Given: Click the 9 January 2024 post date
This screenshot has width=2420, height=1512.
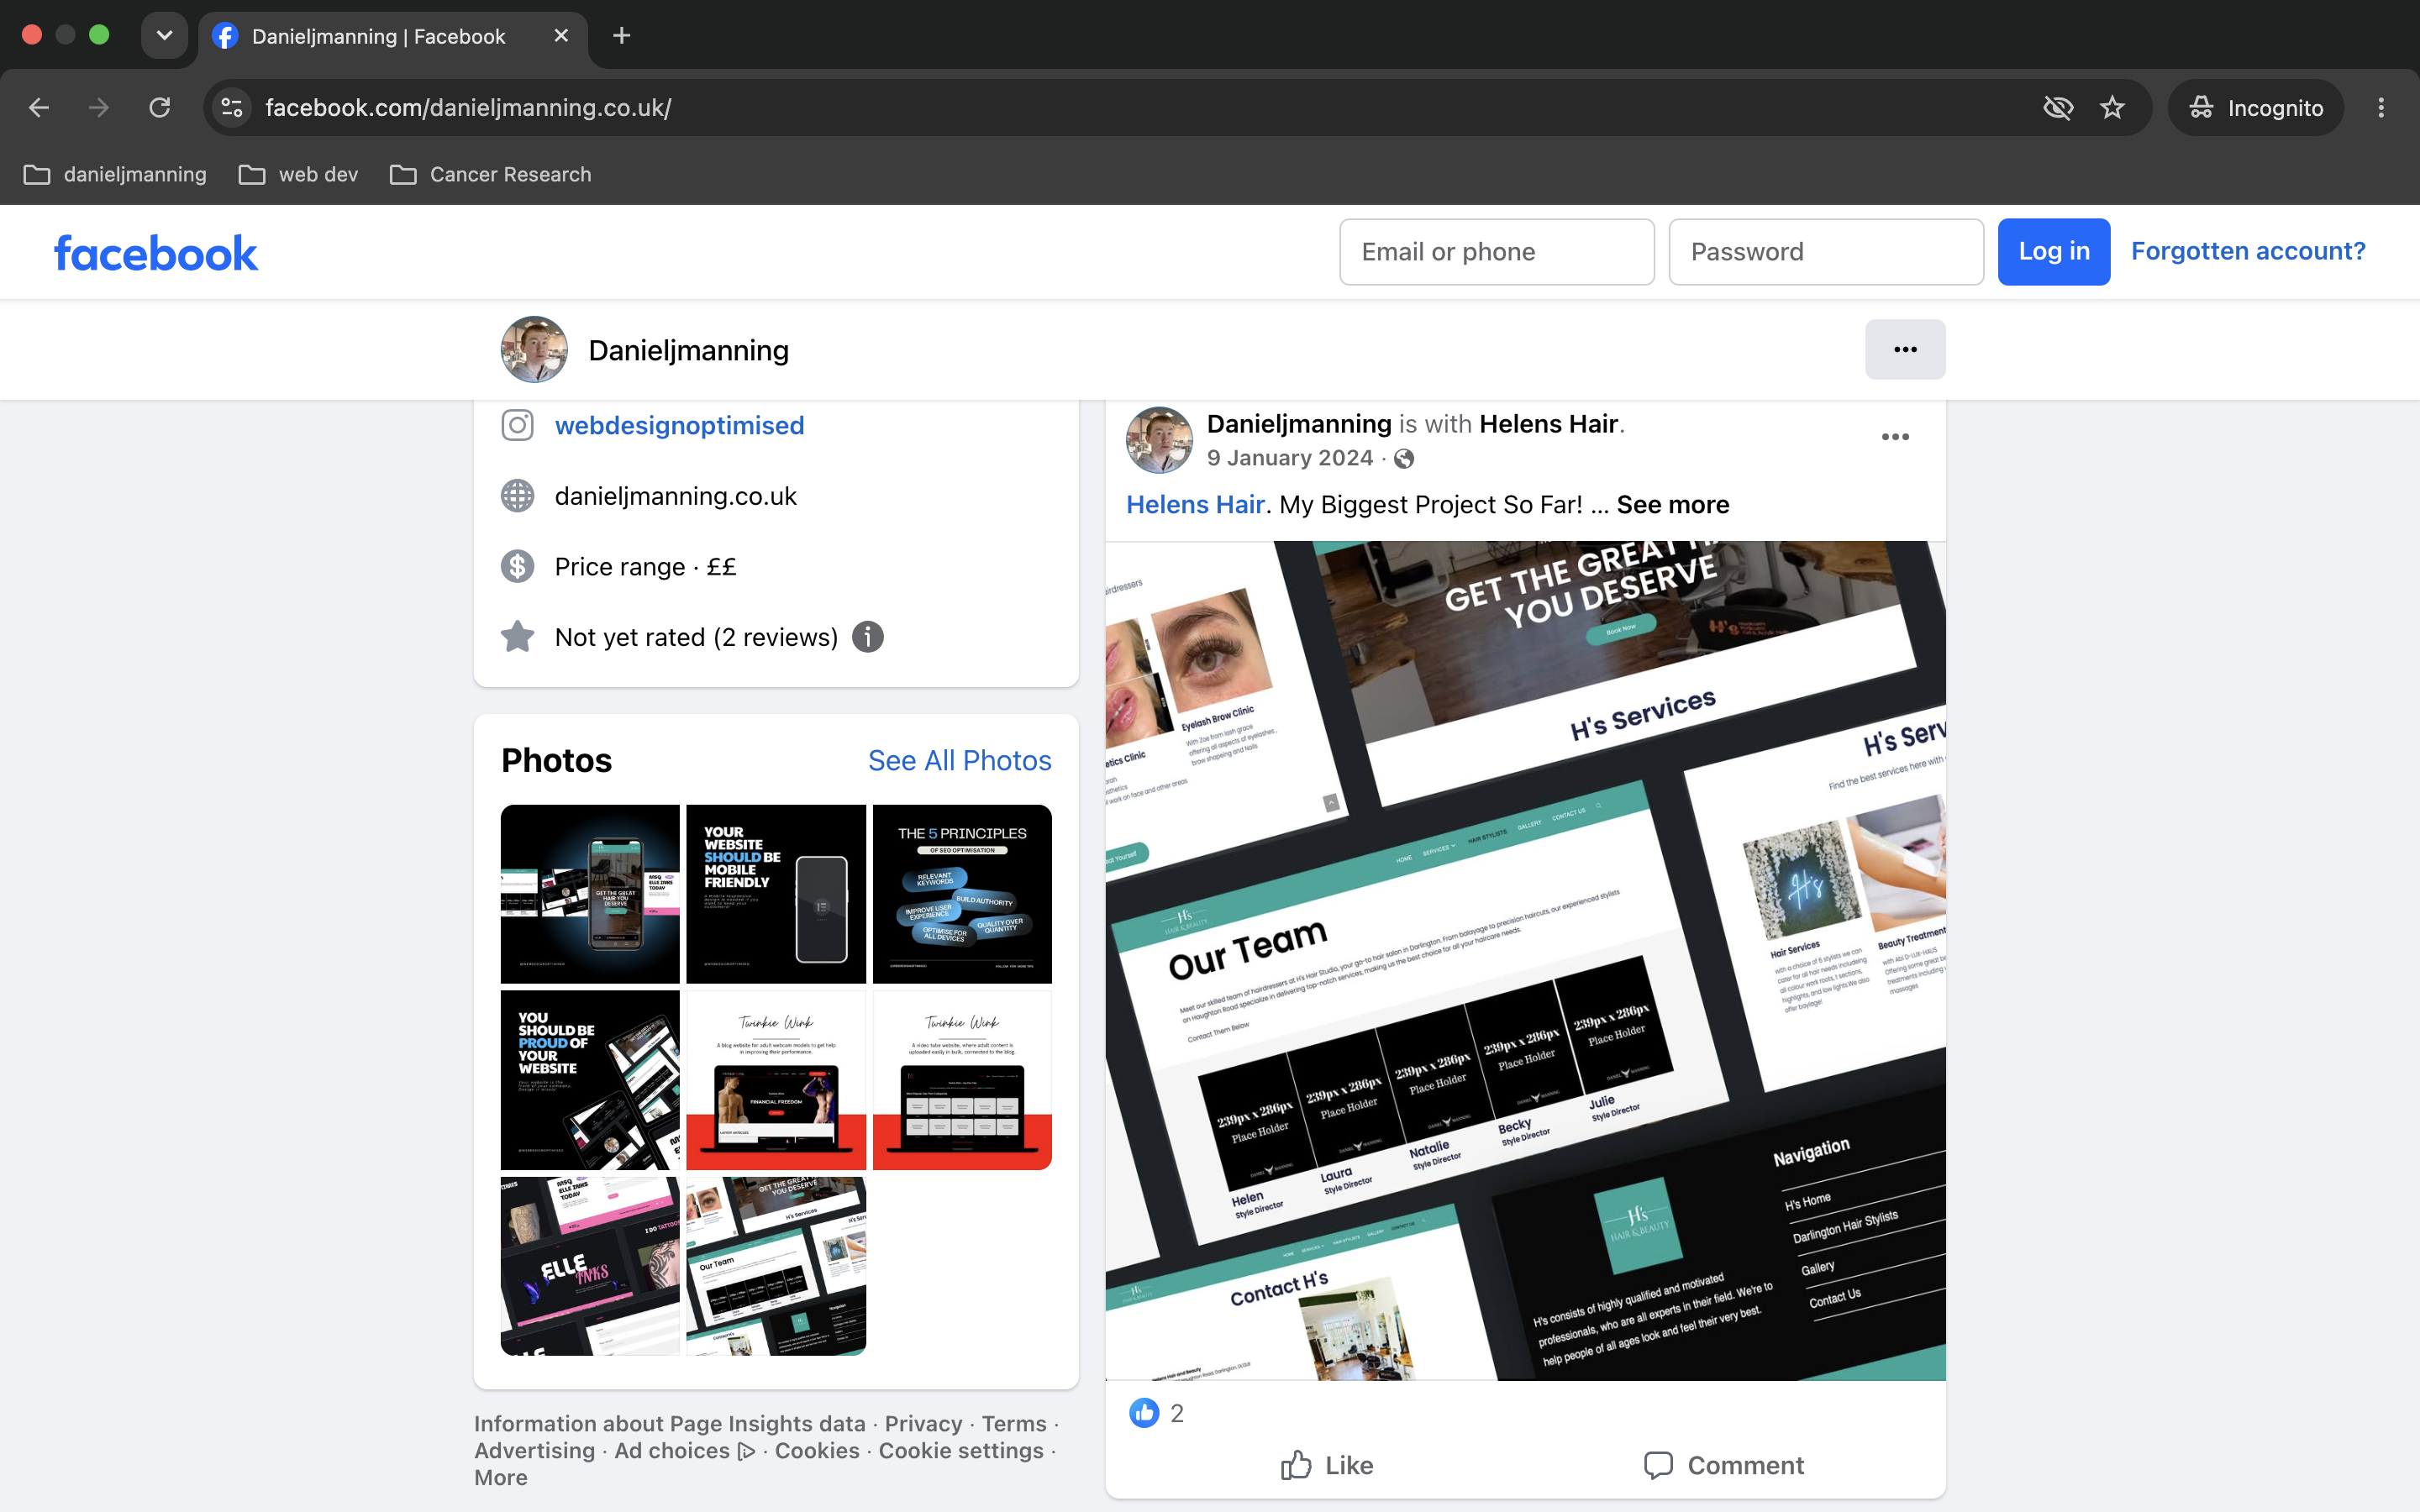Looking at the screenshot, I should tap(1290, 458).
